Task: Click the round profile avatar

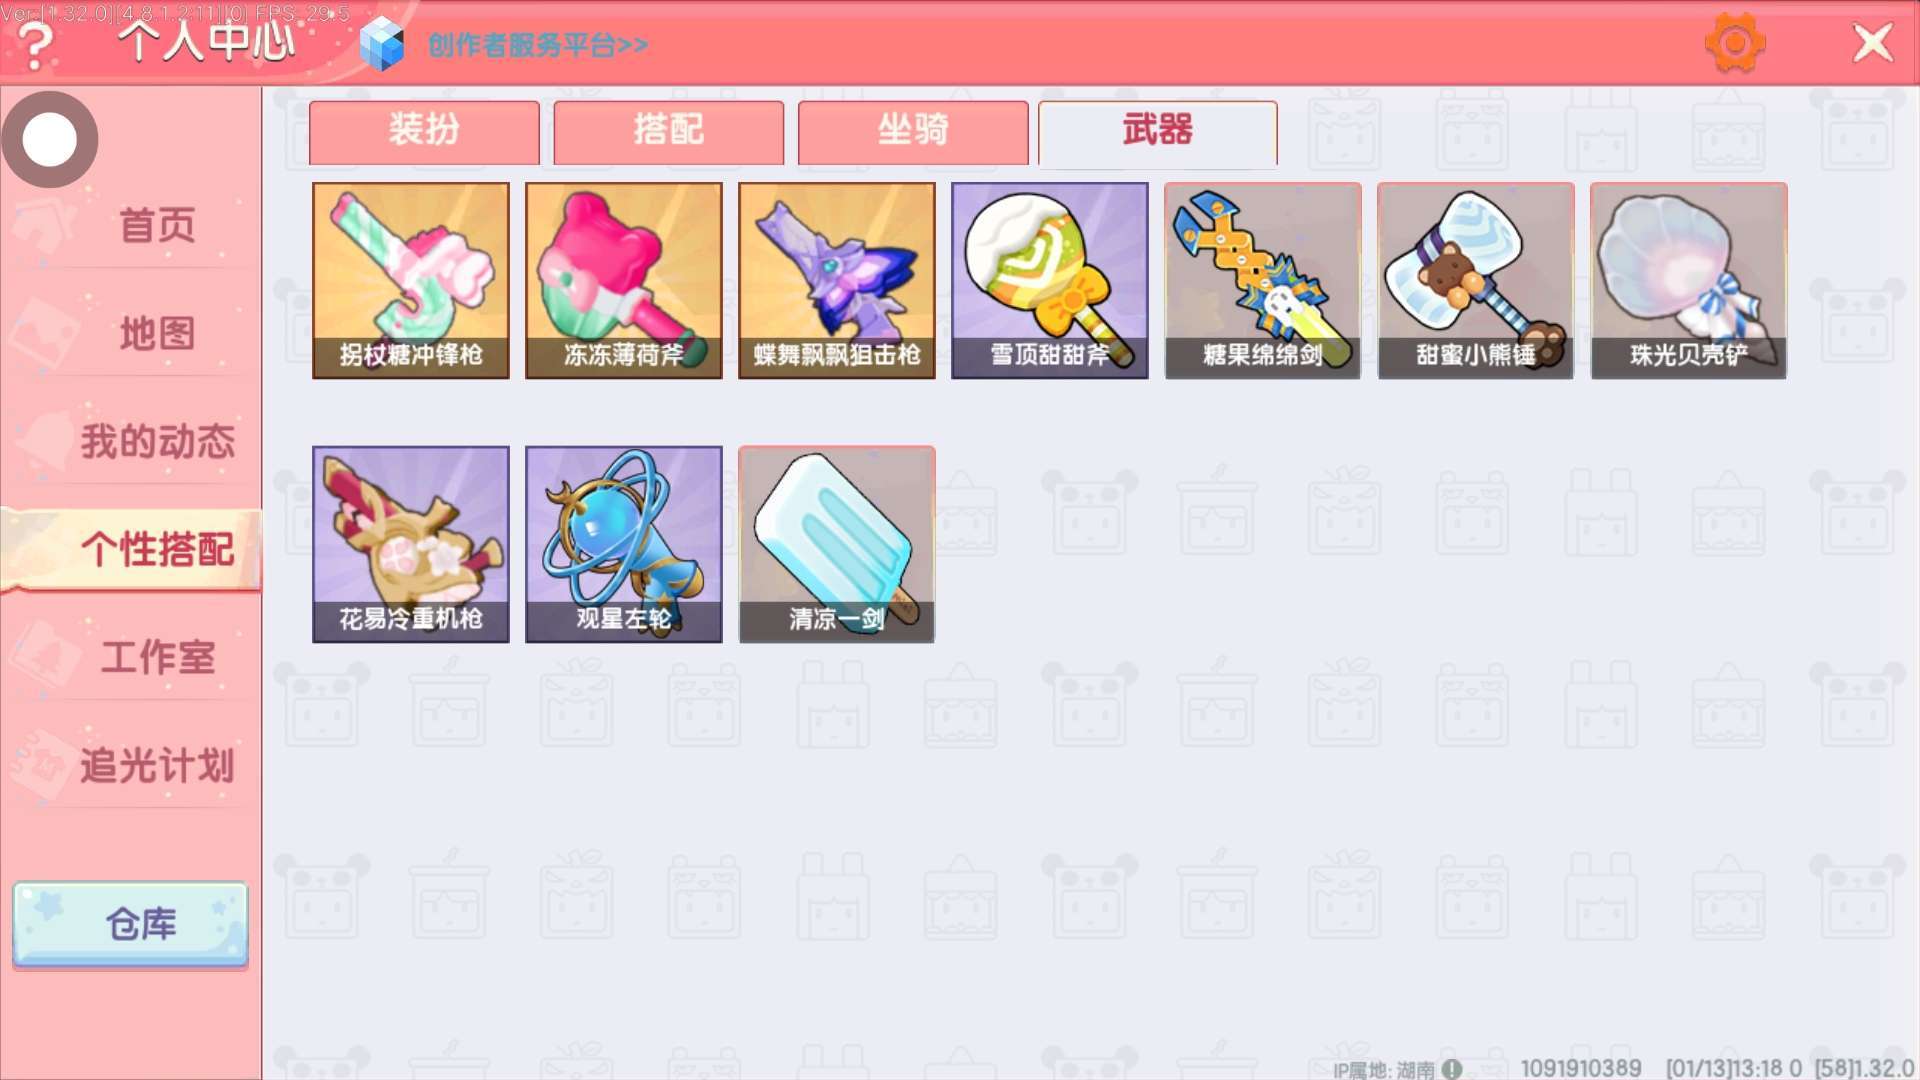Action: point(50,139)
